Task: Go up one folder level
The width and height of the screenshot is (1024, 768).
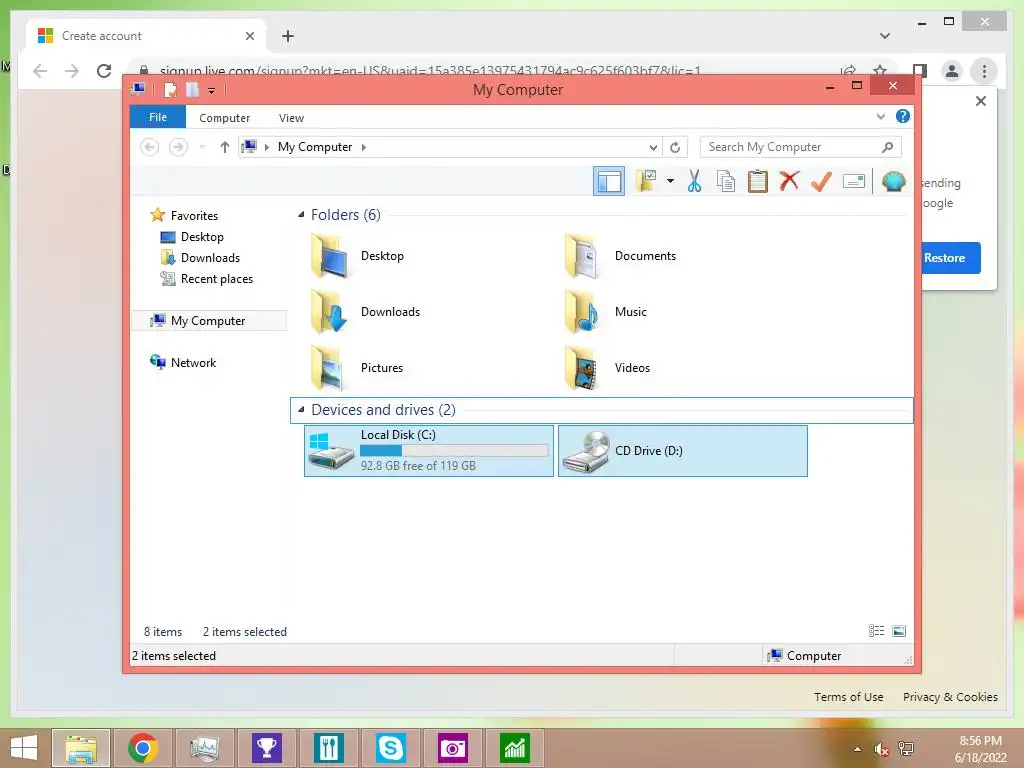Action: pos(225,147)
